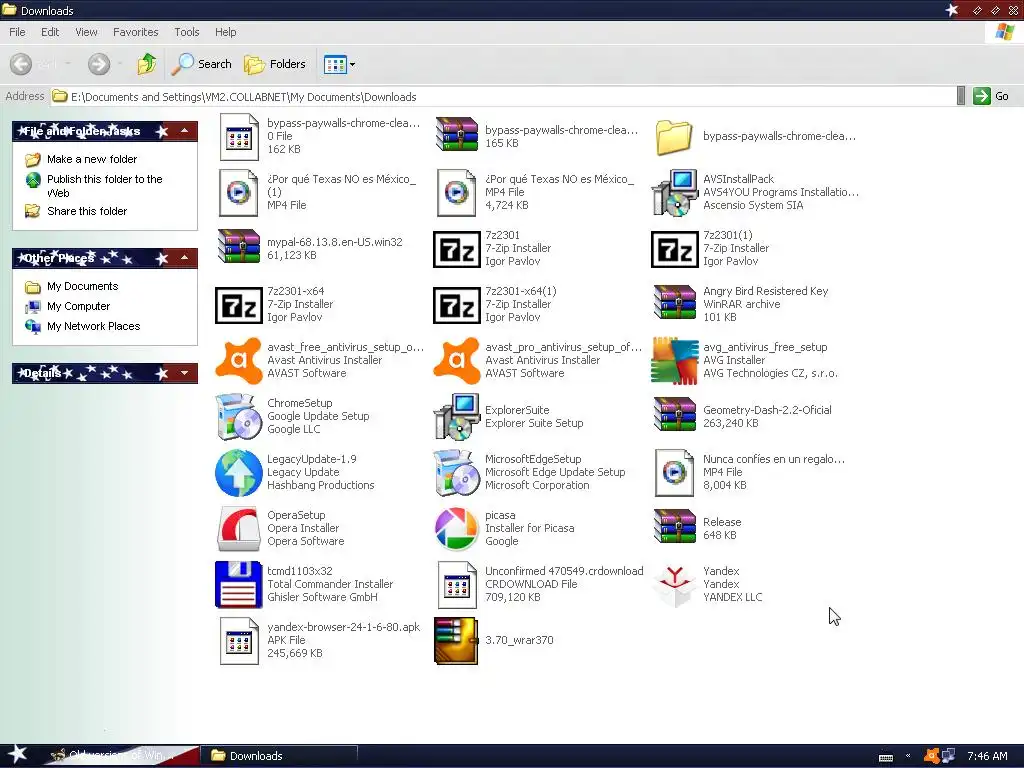Open the Favorites menu
This screenshot has width=1024, height=768.
point(136,32)
